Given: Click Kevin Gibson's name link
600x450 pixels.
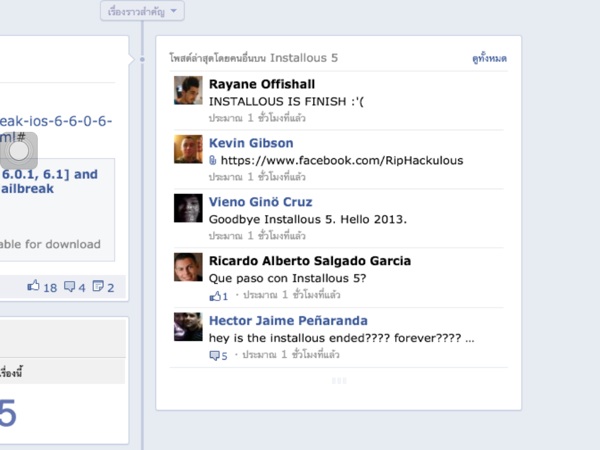Looking at the screenshot, I should pyautogui.click(x=251, y=143).
